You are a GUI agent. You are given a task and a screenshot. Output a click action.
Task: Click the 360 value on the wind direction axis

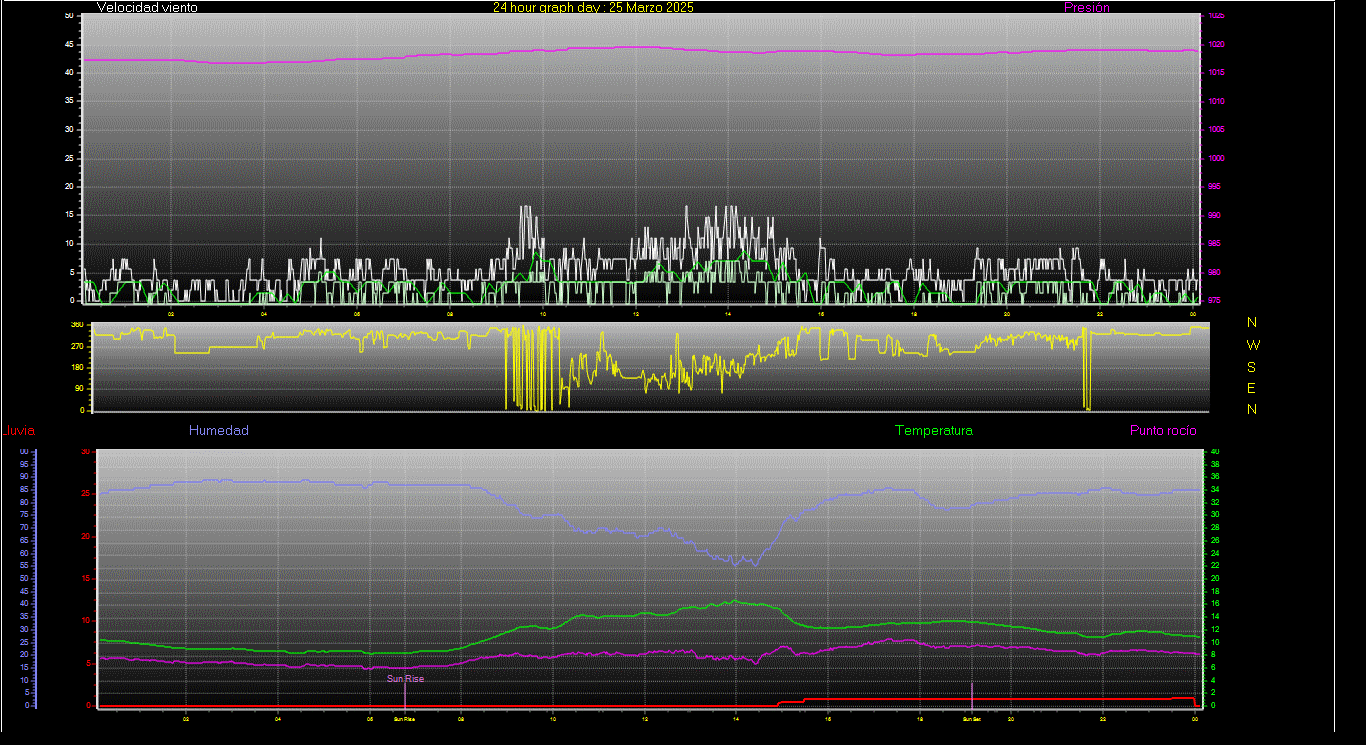[x=77, y=324]
